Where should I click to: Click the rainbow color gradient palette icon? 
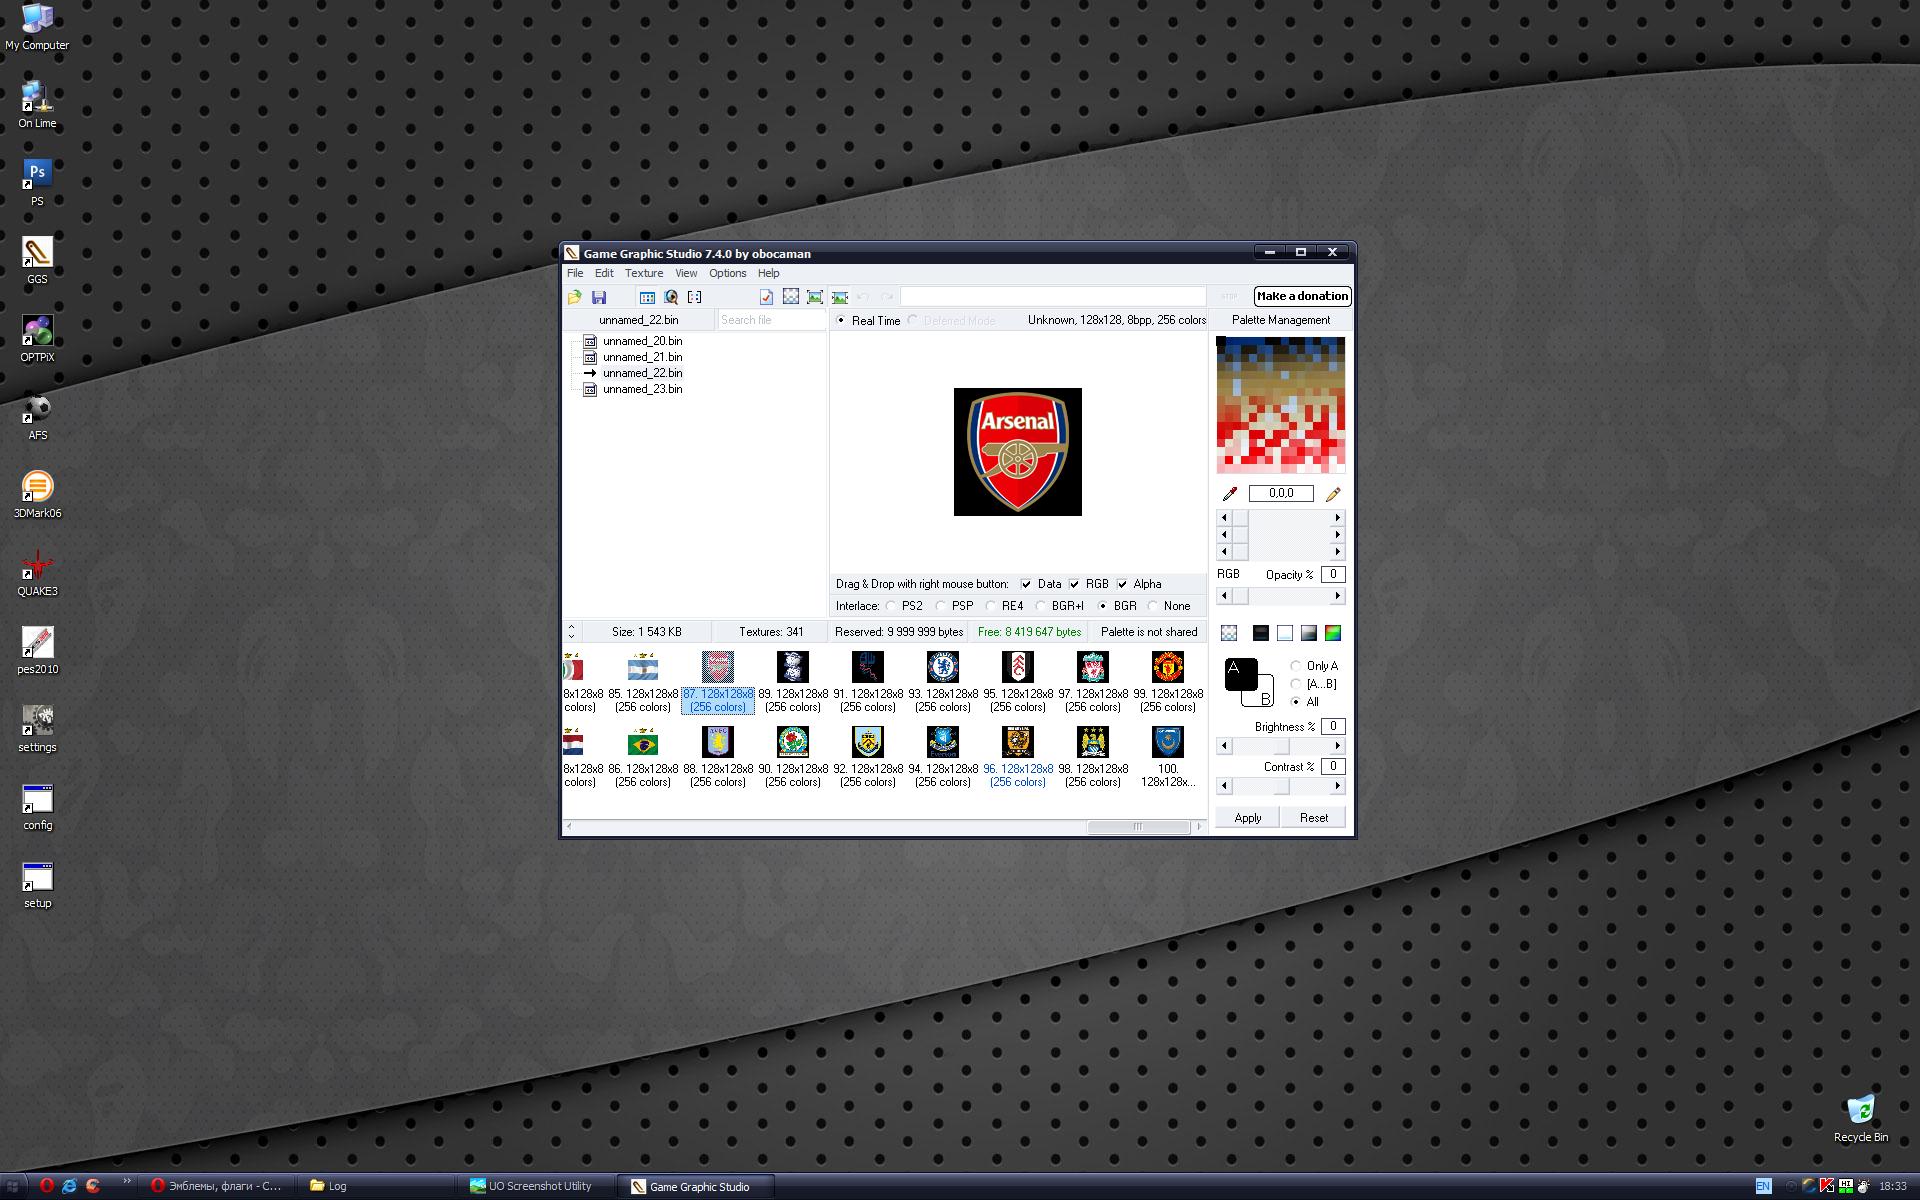coord(1332,633)
